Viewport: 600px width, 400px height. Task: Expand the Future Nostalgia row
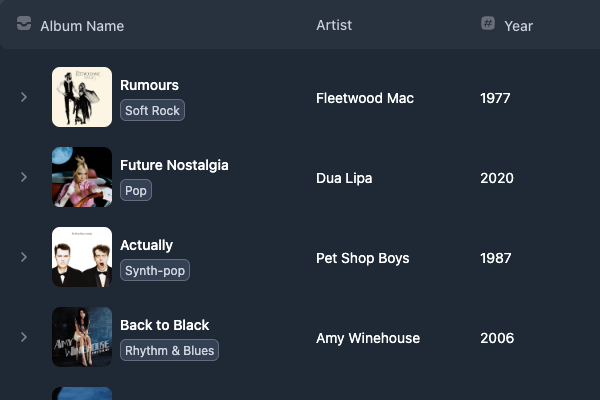[x=24, y=177]
